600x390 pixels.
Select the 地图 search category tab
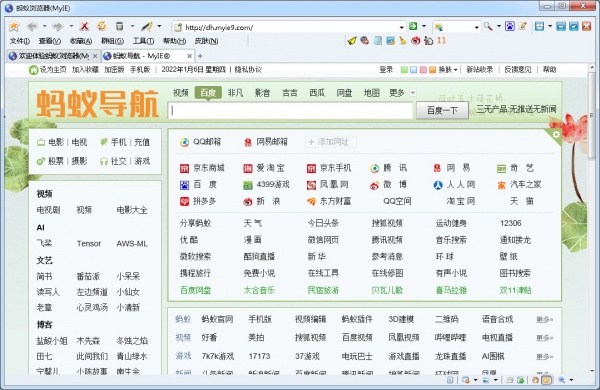(x=371, y=93)
